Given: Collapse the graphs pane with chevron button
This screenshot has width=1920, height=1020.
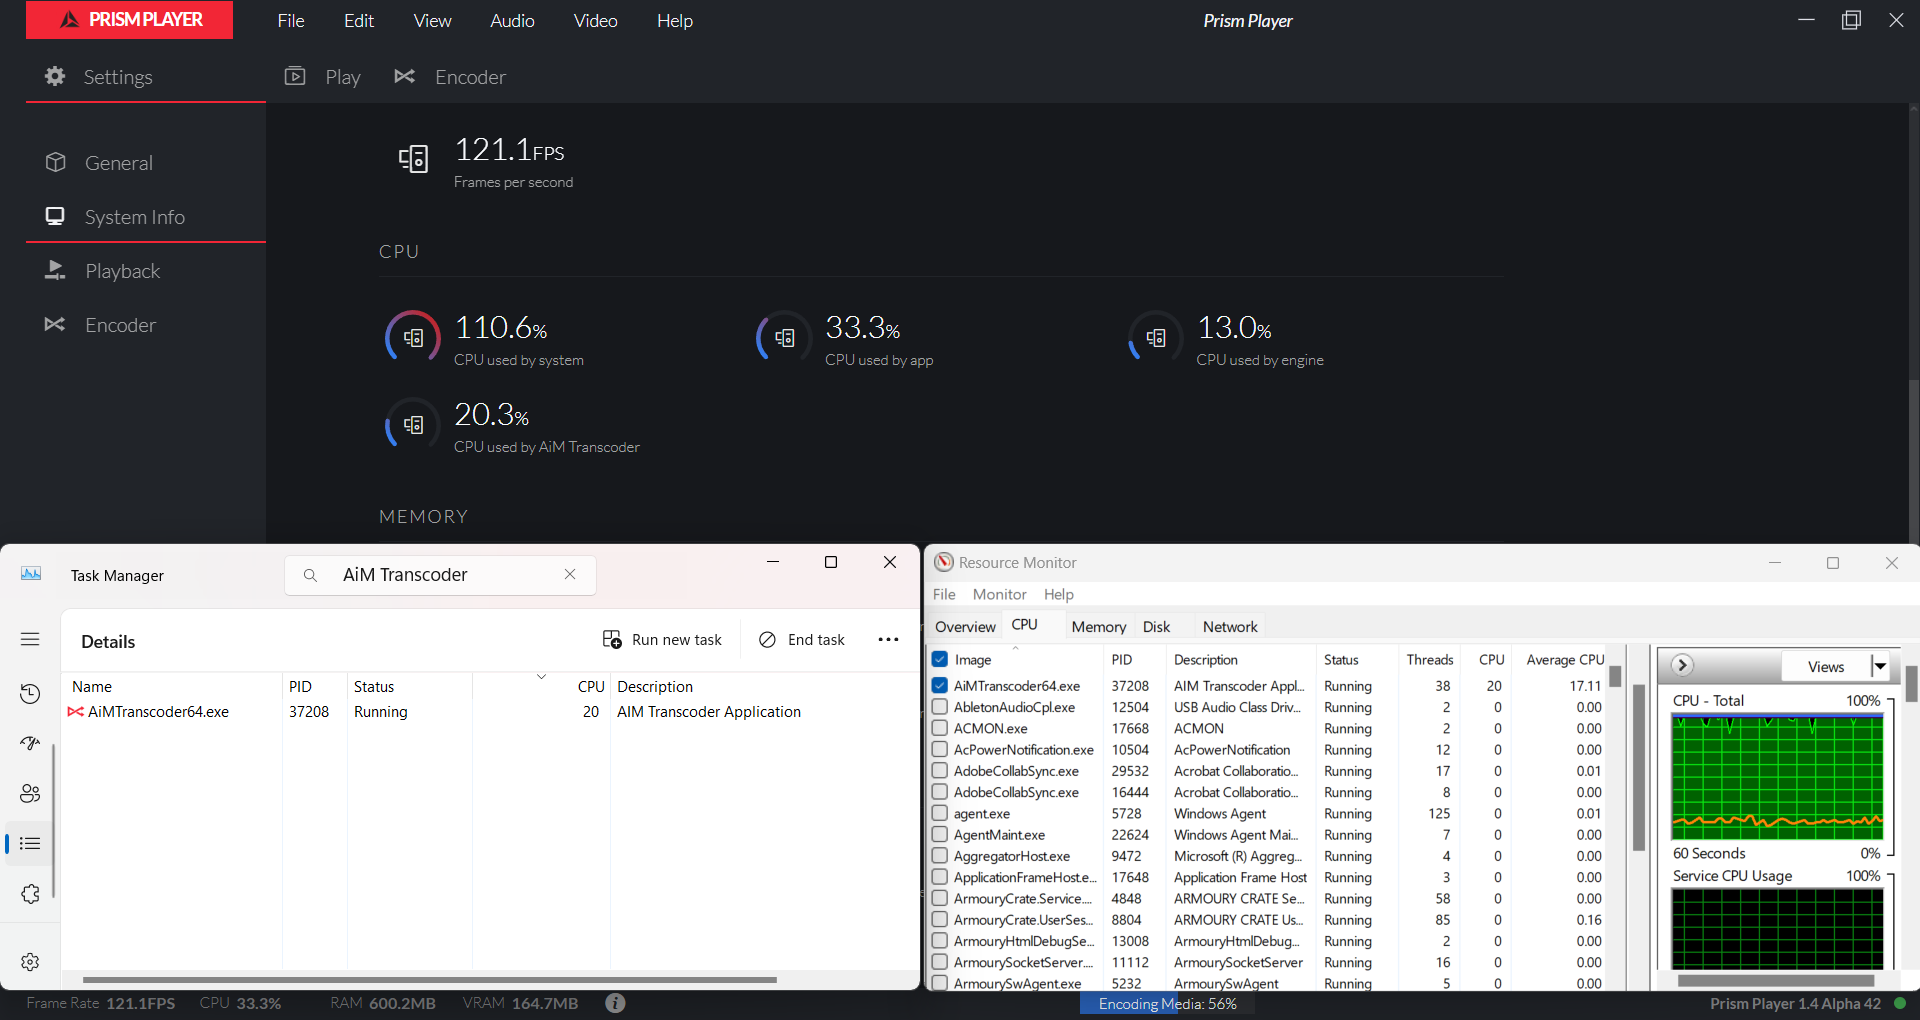Looking at the screenshot, I should click(x=1683, y=665).
